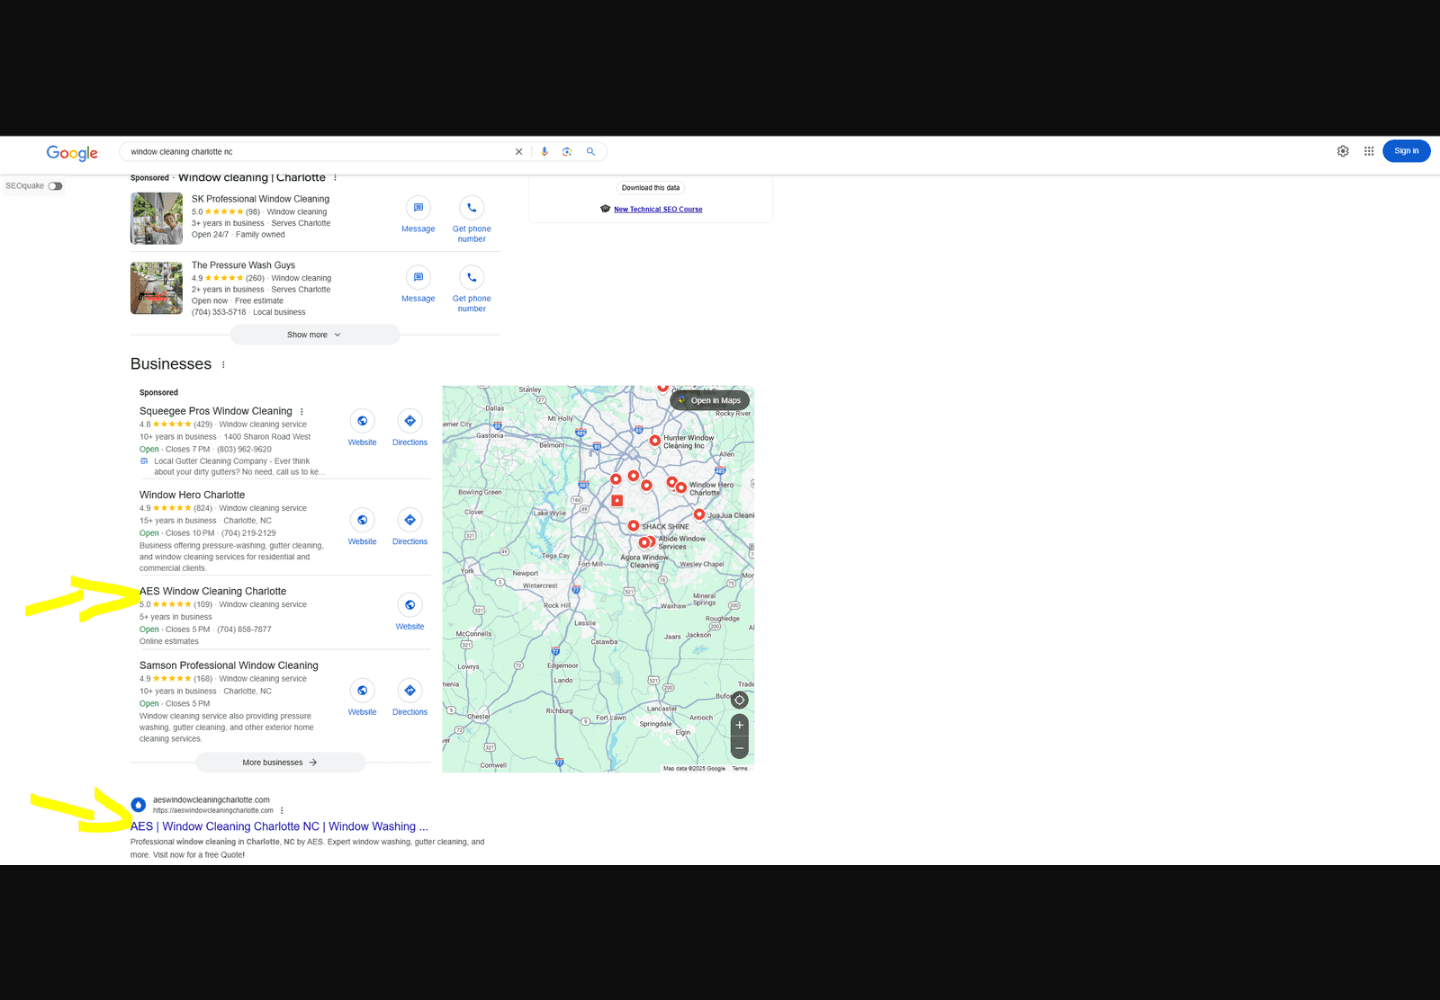Zoom out on the map
The width and height of the screenshot is (1440, 1000).
[x=740, y=748]
